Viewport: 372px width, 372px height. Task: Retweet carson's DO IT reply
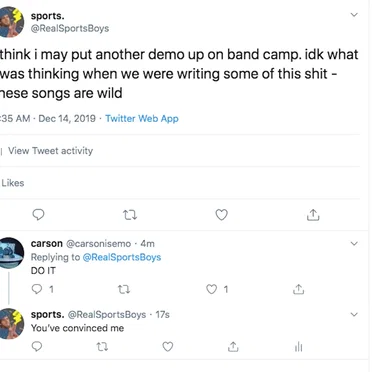[x=124, y=289]
